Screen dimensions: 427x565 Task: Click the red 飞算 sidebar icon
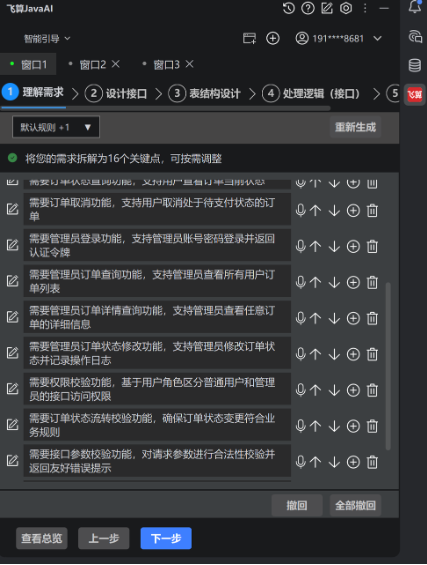pos(415,95)
